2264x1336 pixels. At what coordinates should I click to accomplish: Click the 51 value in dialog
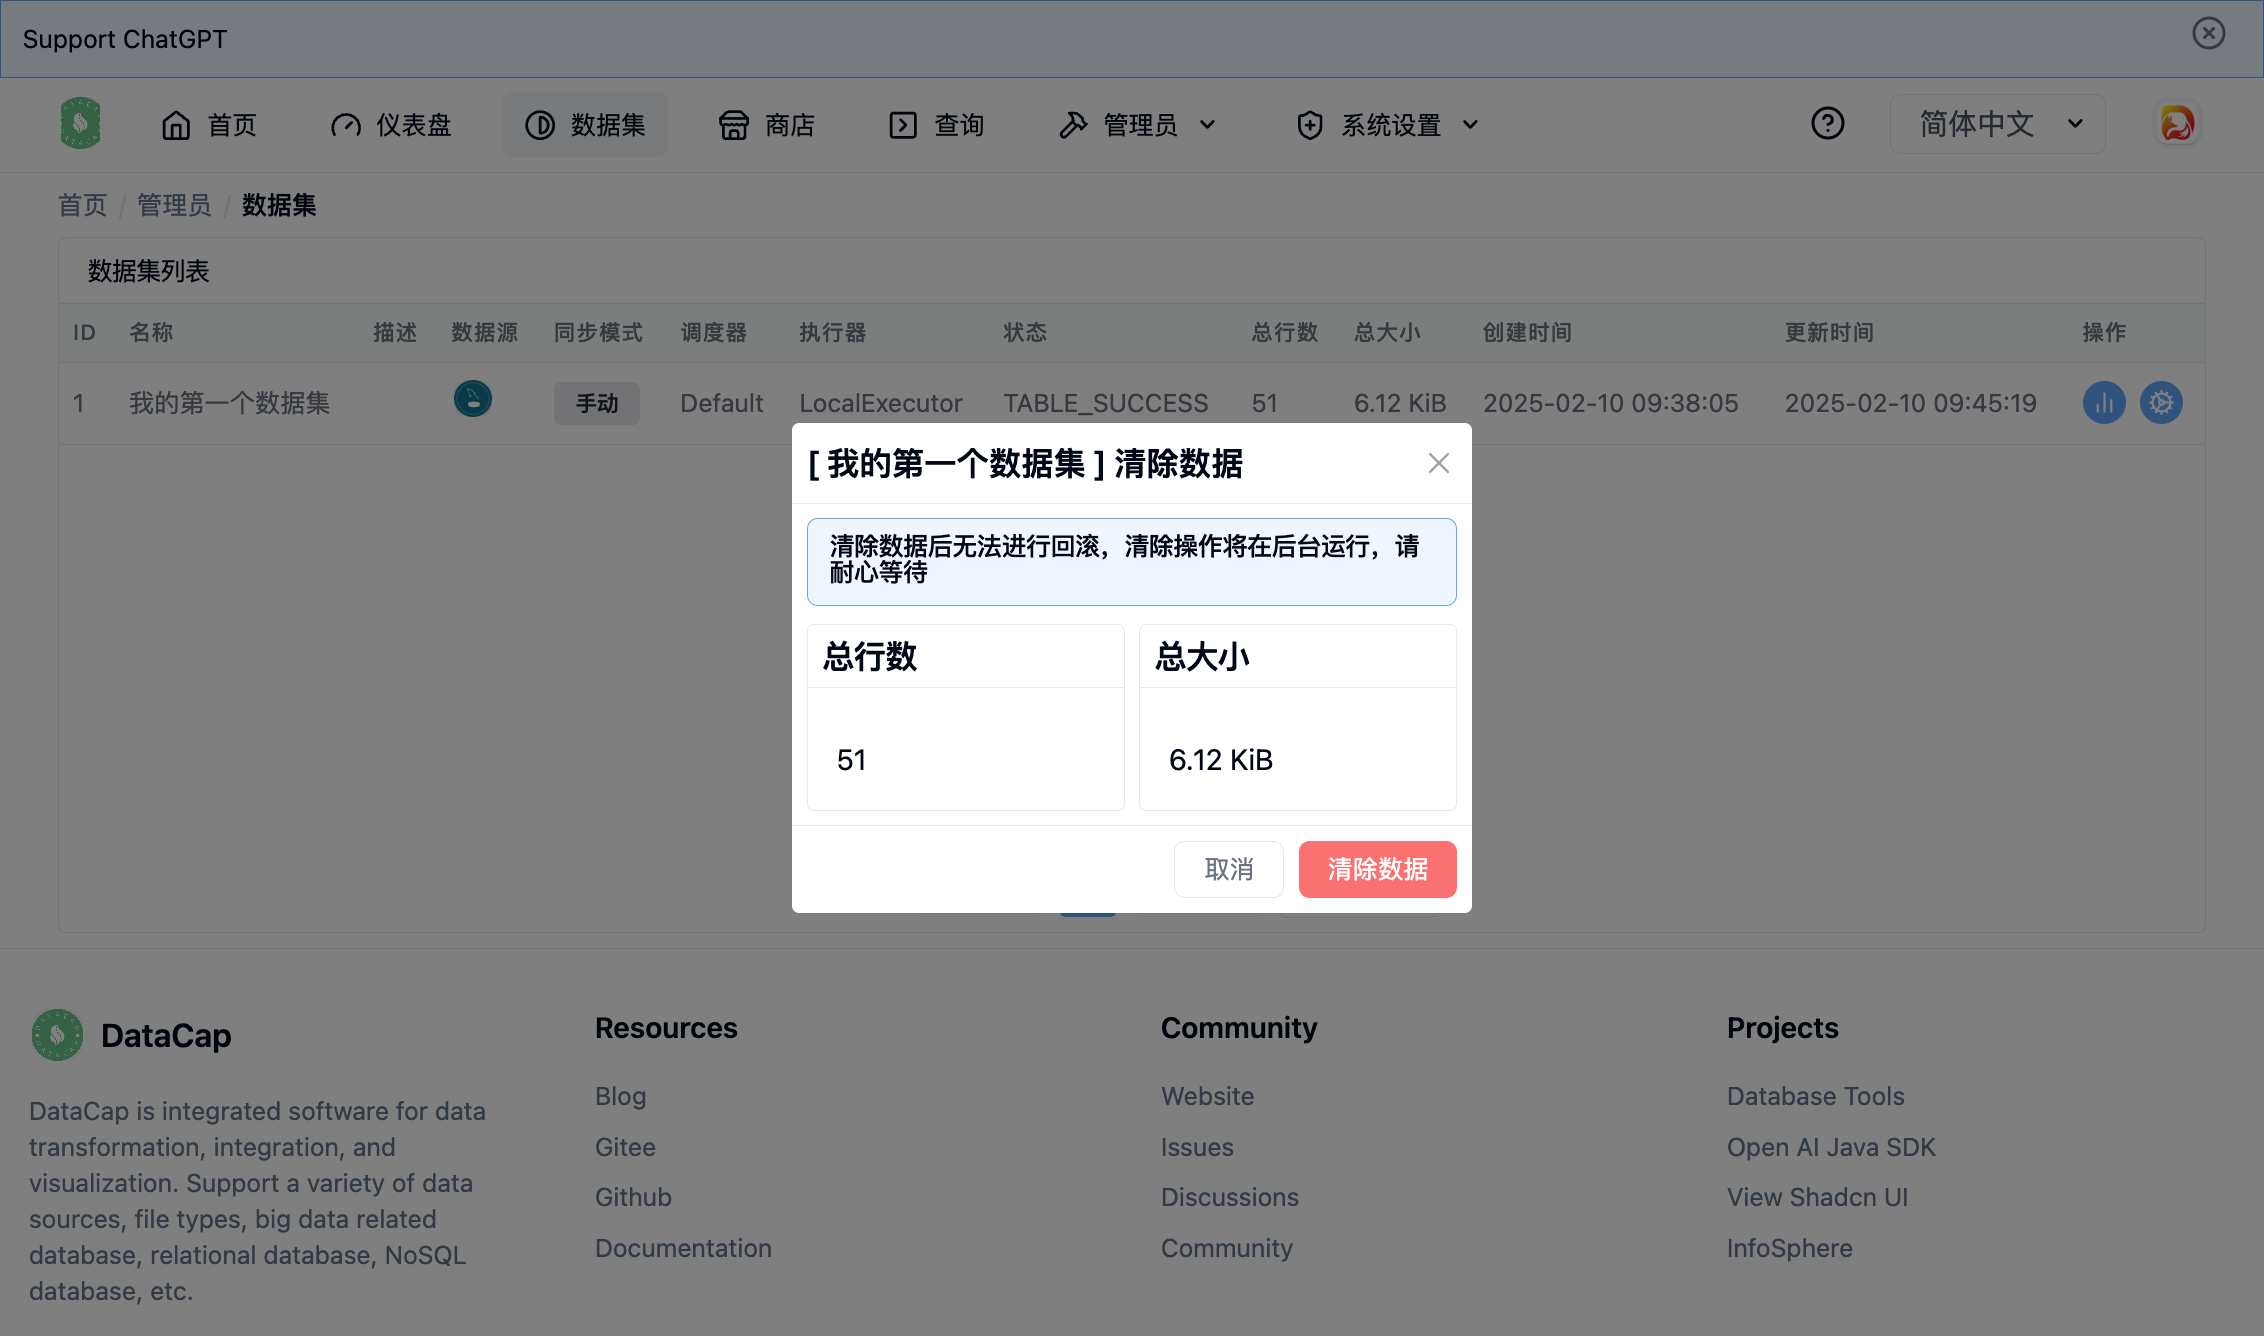[851, 760]
